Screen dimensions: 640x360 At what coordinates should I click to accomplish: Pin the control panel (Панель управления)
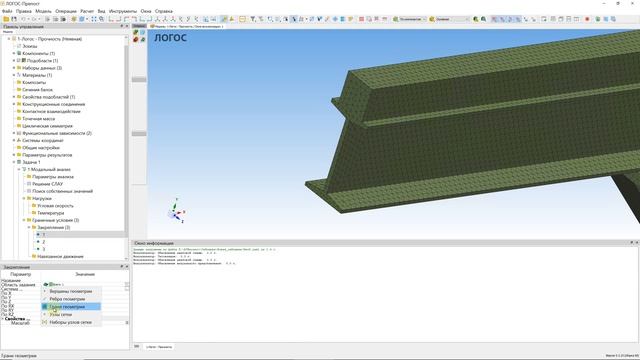pos(122,26)
